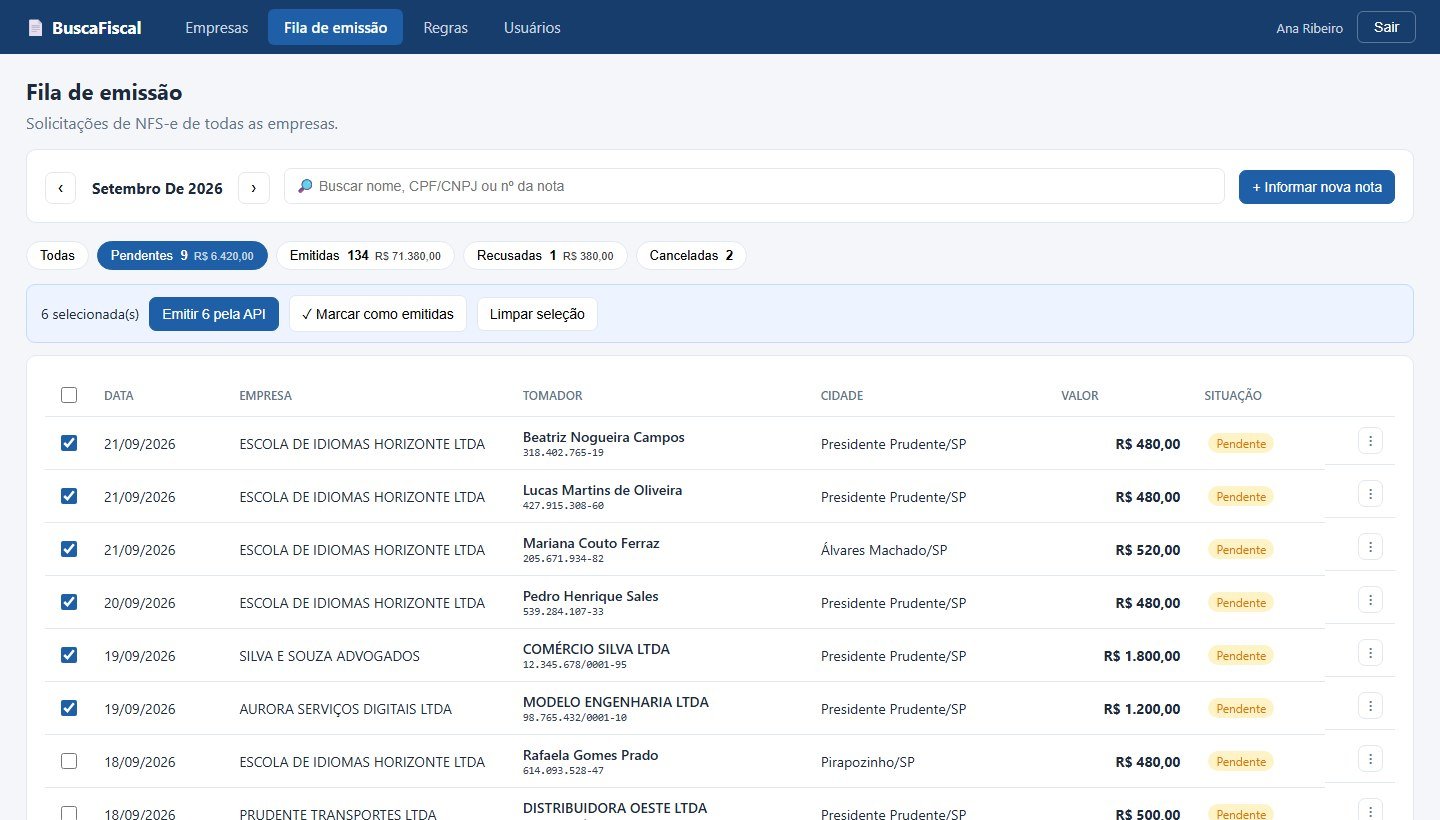The width and height of the screenshot is (1440, 820).
Task: Click AURORA SERVIÇOS DIGITAIS LTDA company cell
Action: point(346,709)
